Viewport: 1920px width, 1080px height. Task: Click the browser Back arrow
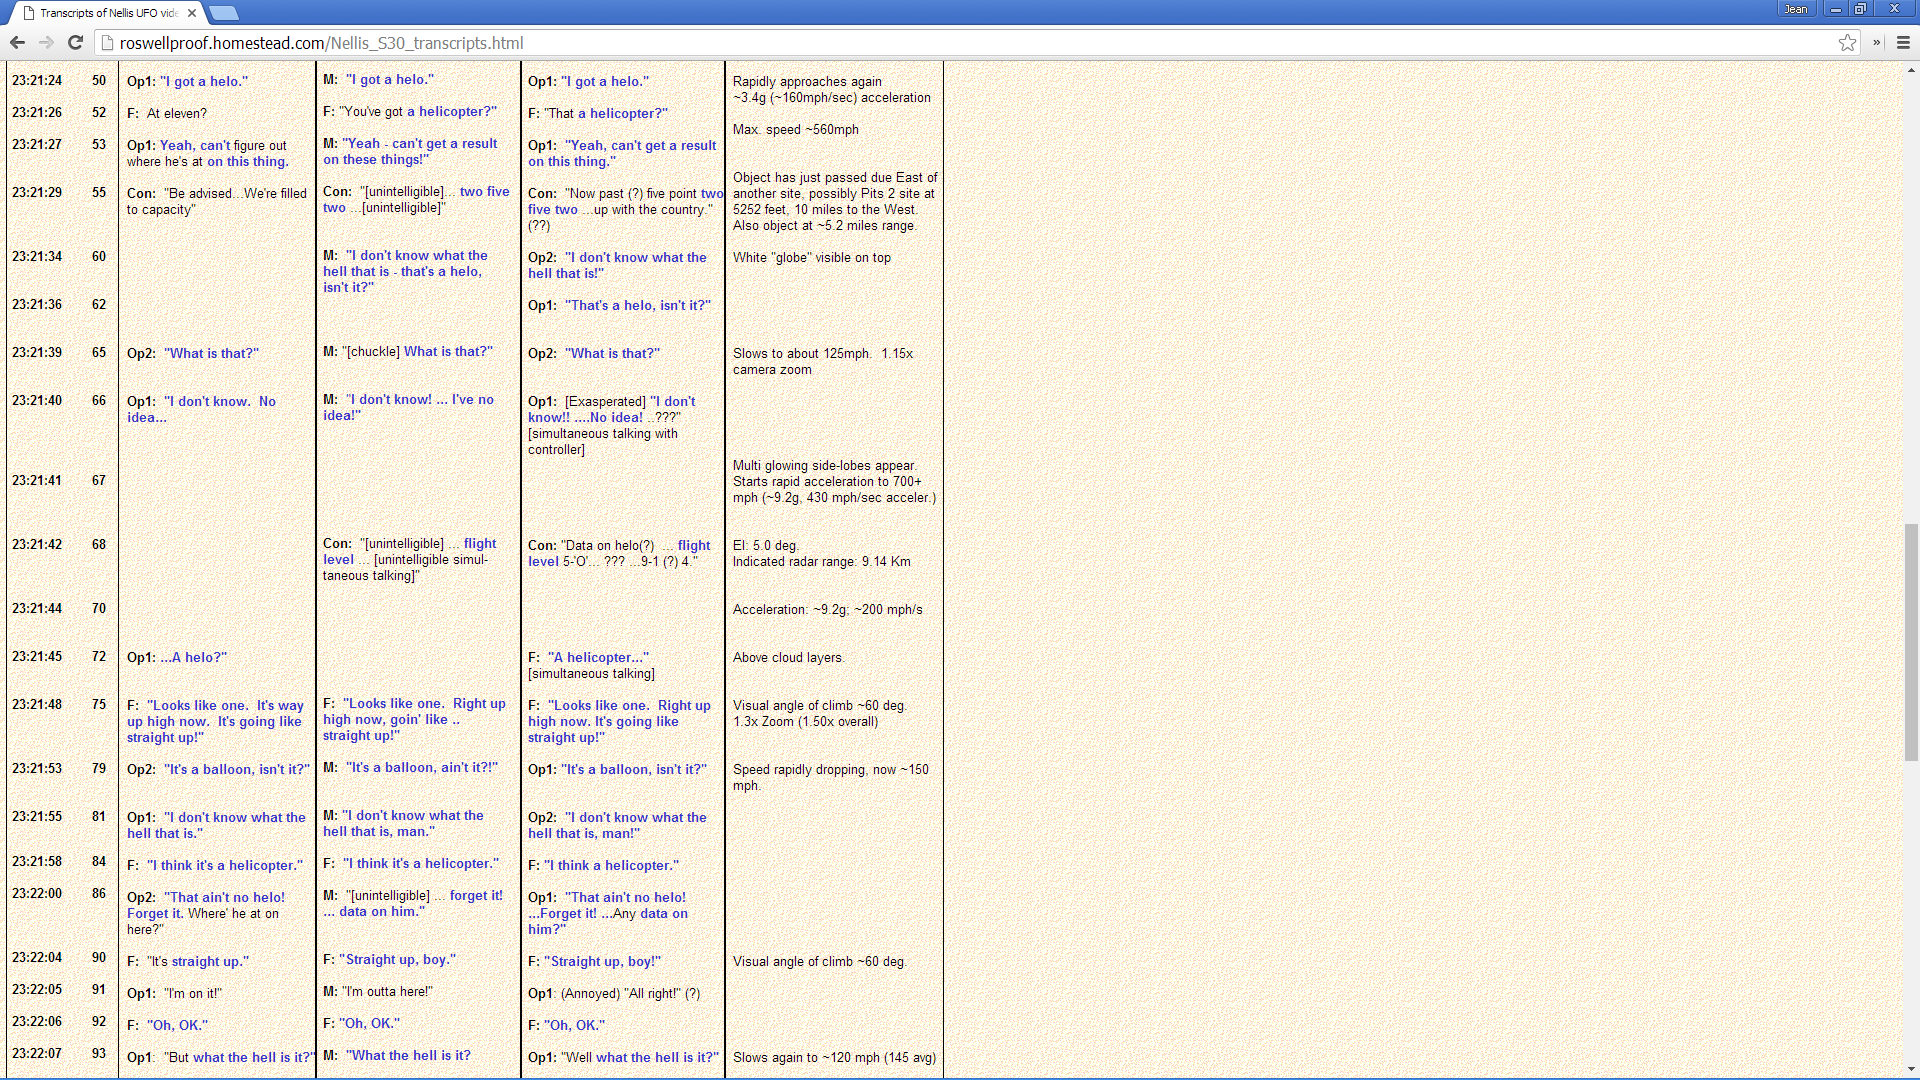(x=17, y=43)
